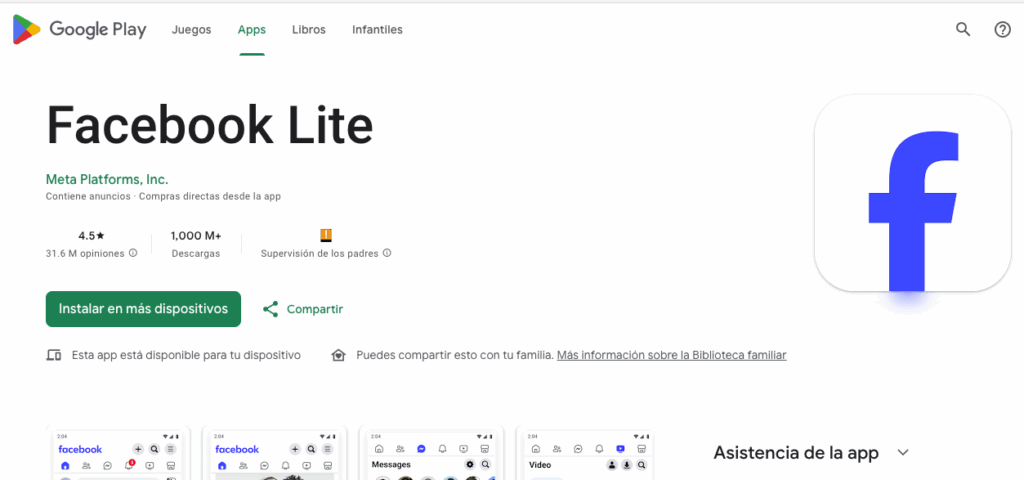This screenshot has width=1024, height=480.
Task: Click Esta app está disponible para tu dispositivo
Action: pos(186,355)
